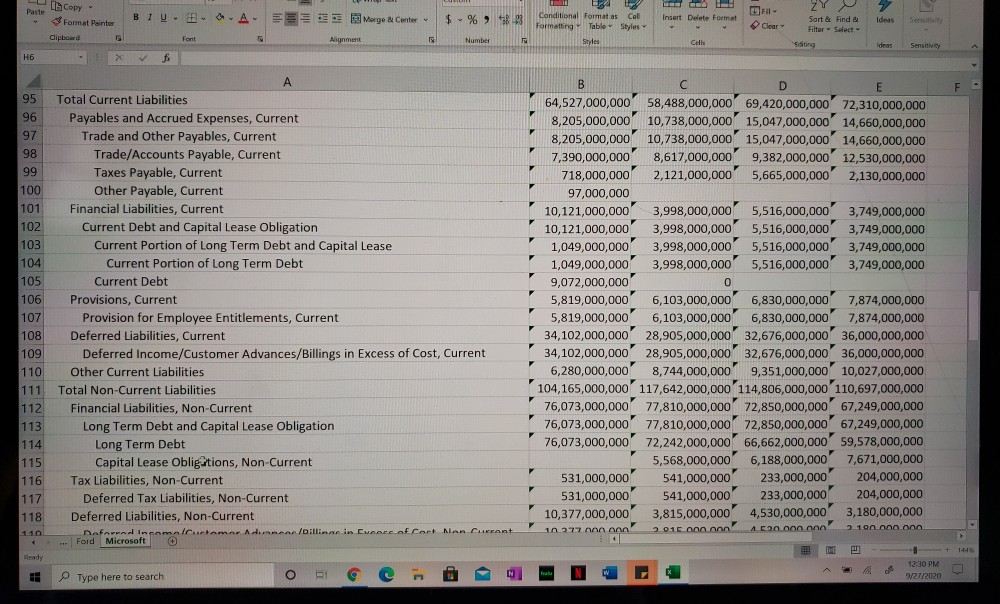The image size is (1000, 604).
Task: Switch to Page Break Preview
Action: point(855,550)
